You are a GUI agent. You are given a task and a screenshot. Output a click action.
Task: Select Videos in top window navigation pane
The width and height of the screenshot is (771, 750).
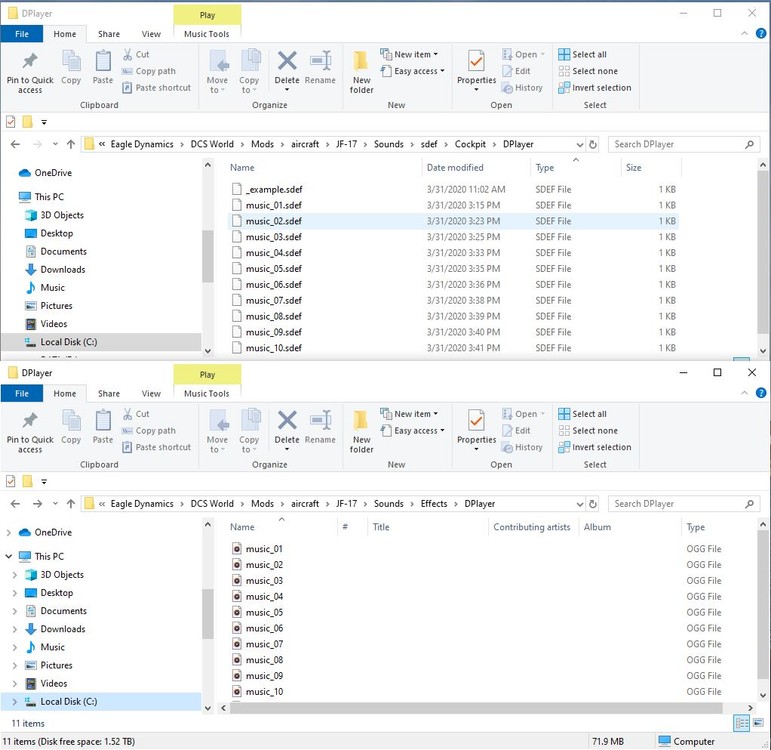tap(54, 324)
